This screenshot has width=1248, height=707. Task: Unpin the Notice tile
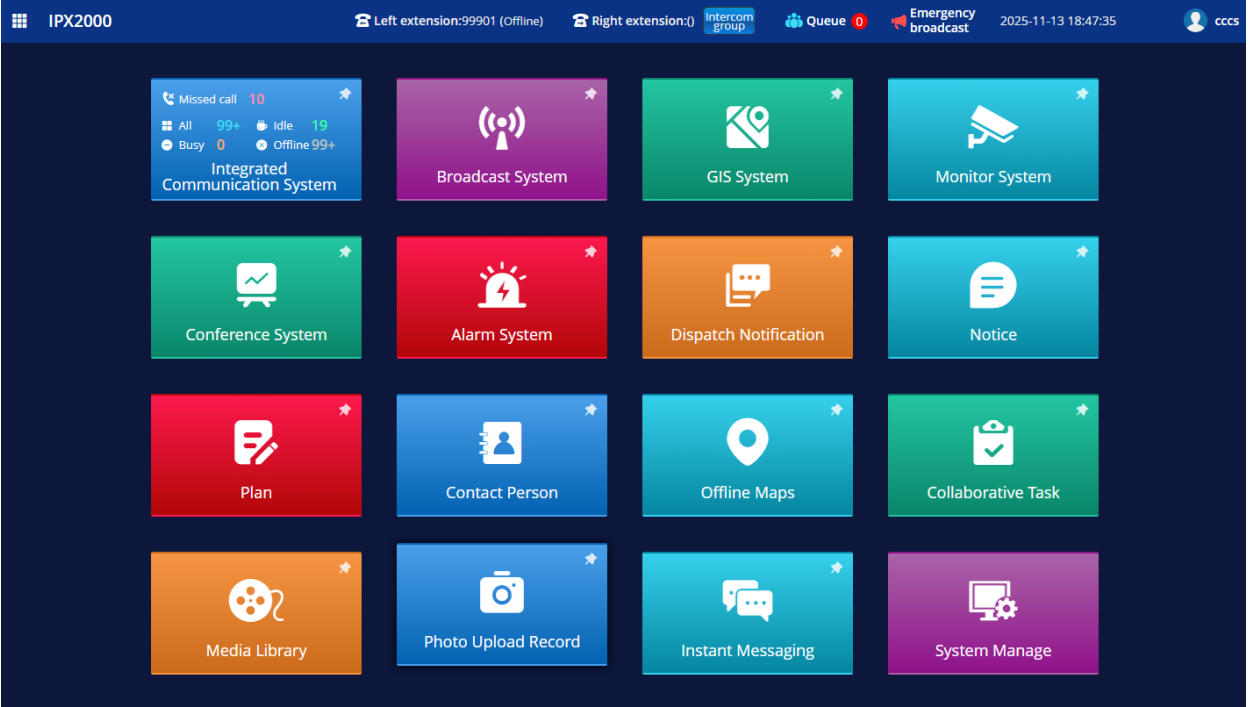pyautogui.click(x=1081, y=252)
